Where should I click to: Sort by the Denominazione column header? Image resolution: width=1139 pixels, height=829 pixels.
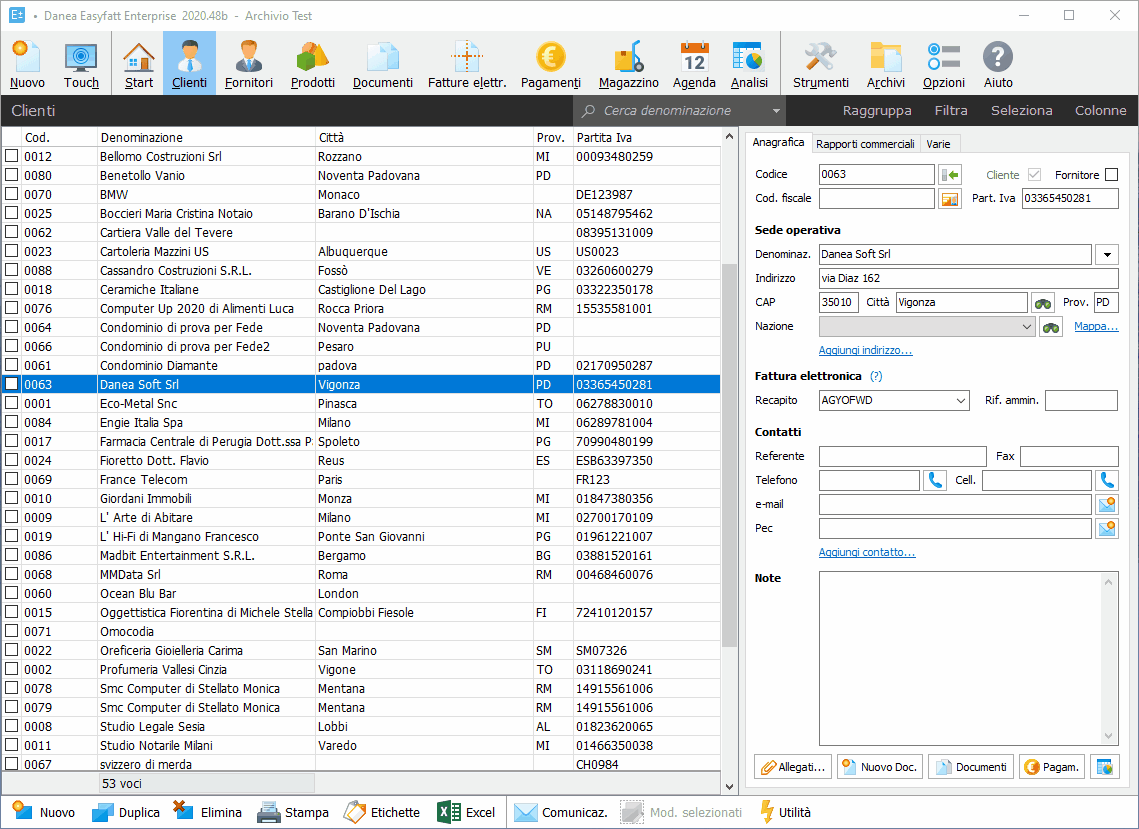pos(206,137)
